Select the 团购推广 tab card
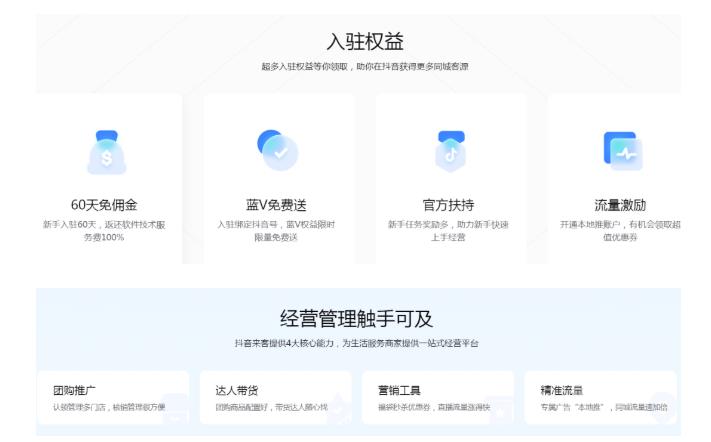Image resolution: width=711 pixels, height=442 pixels. click(112, 397)
